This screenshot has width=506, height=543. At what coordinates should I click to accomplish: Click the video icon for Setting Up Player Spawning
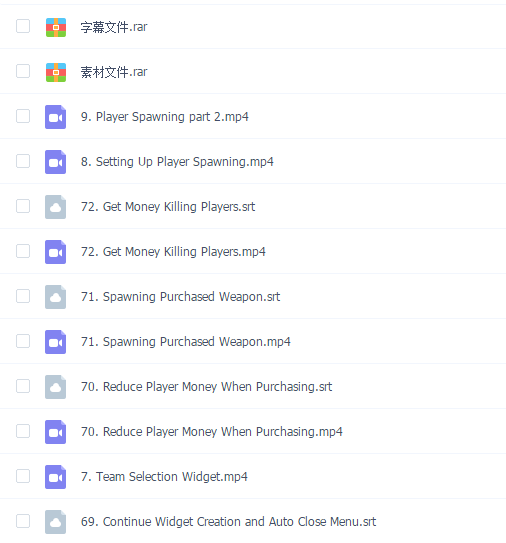pos(55,162)
